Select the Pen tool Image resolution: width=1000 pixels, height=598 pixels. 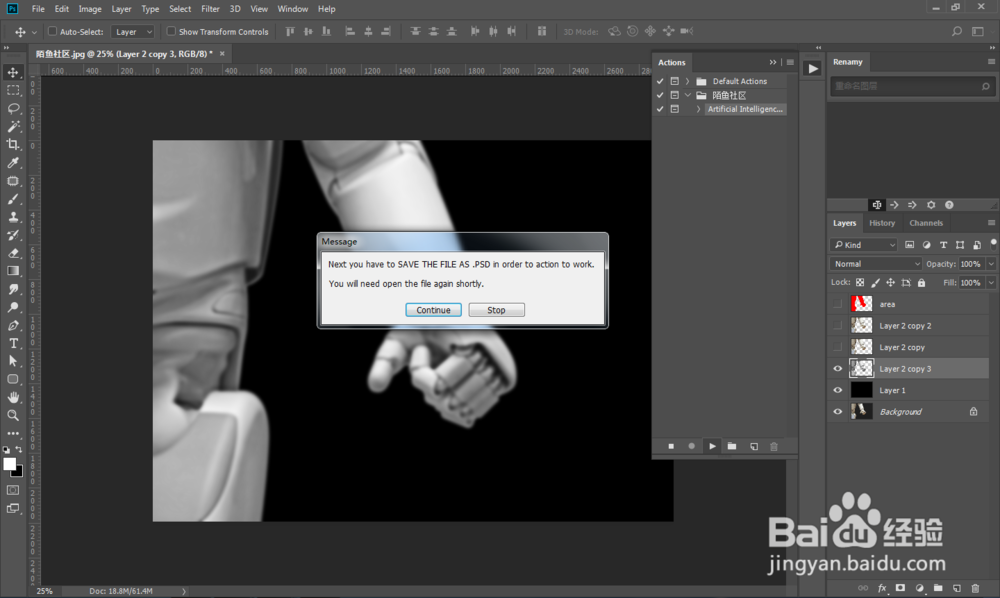tap(13, 325)
